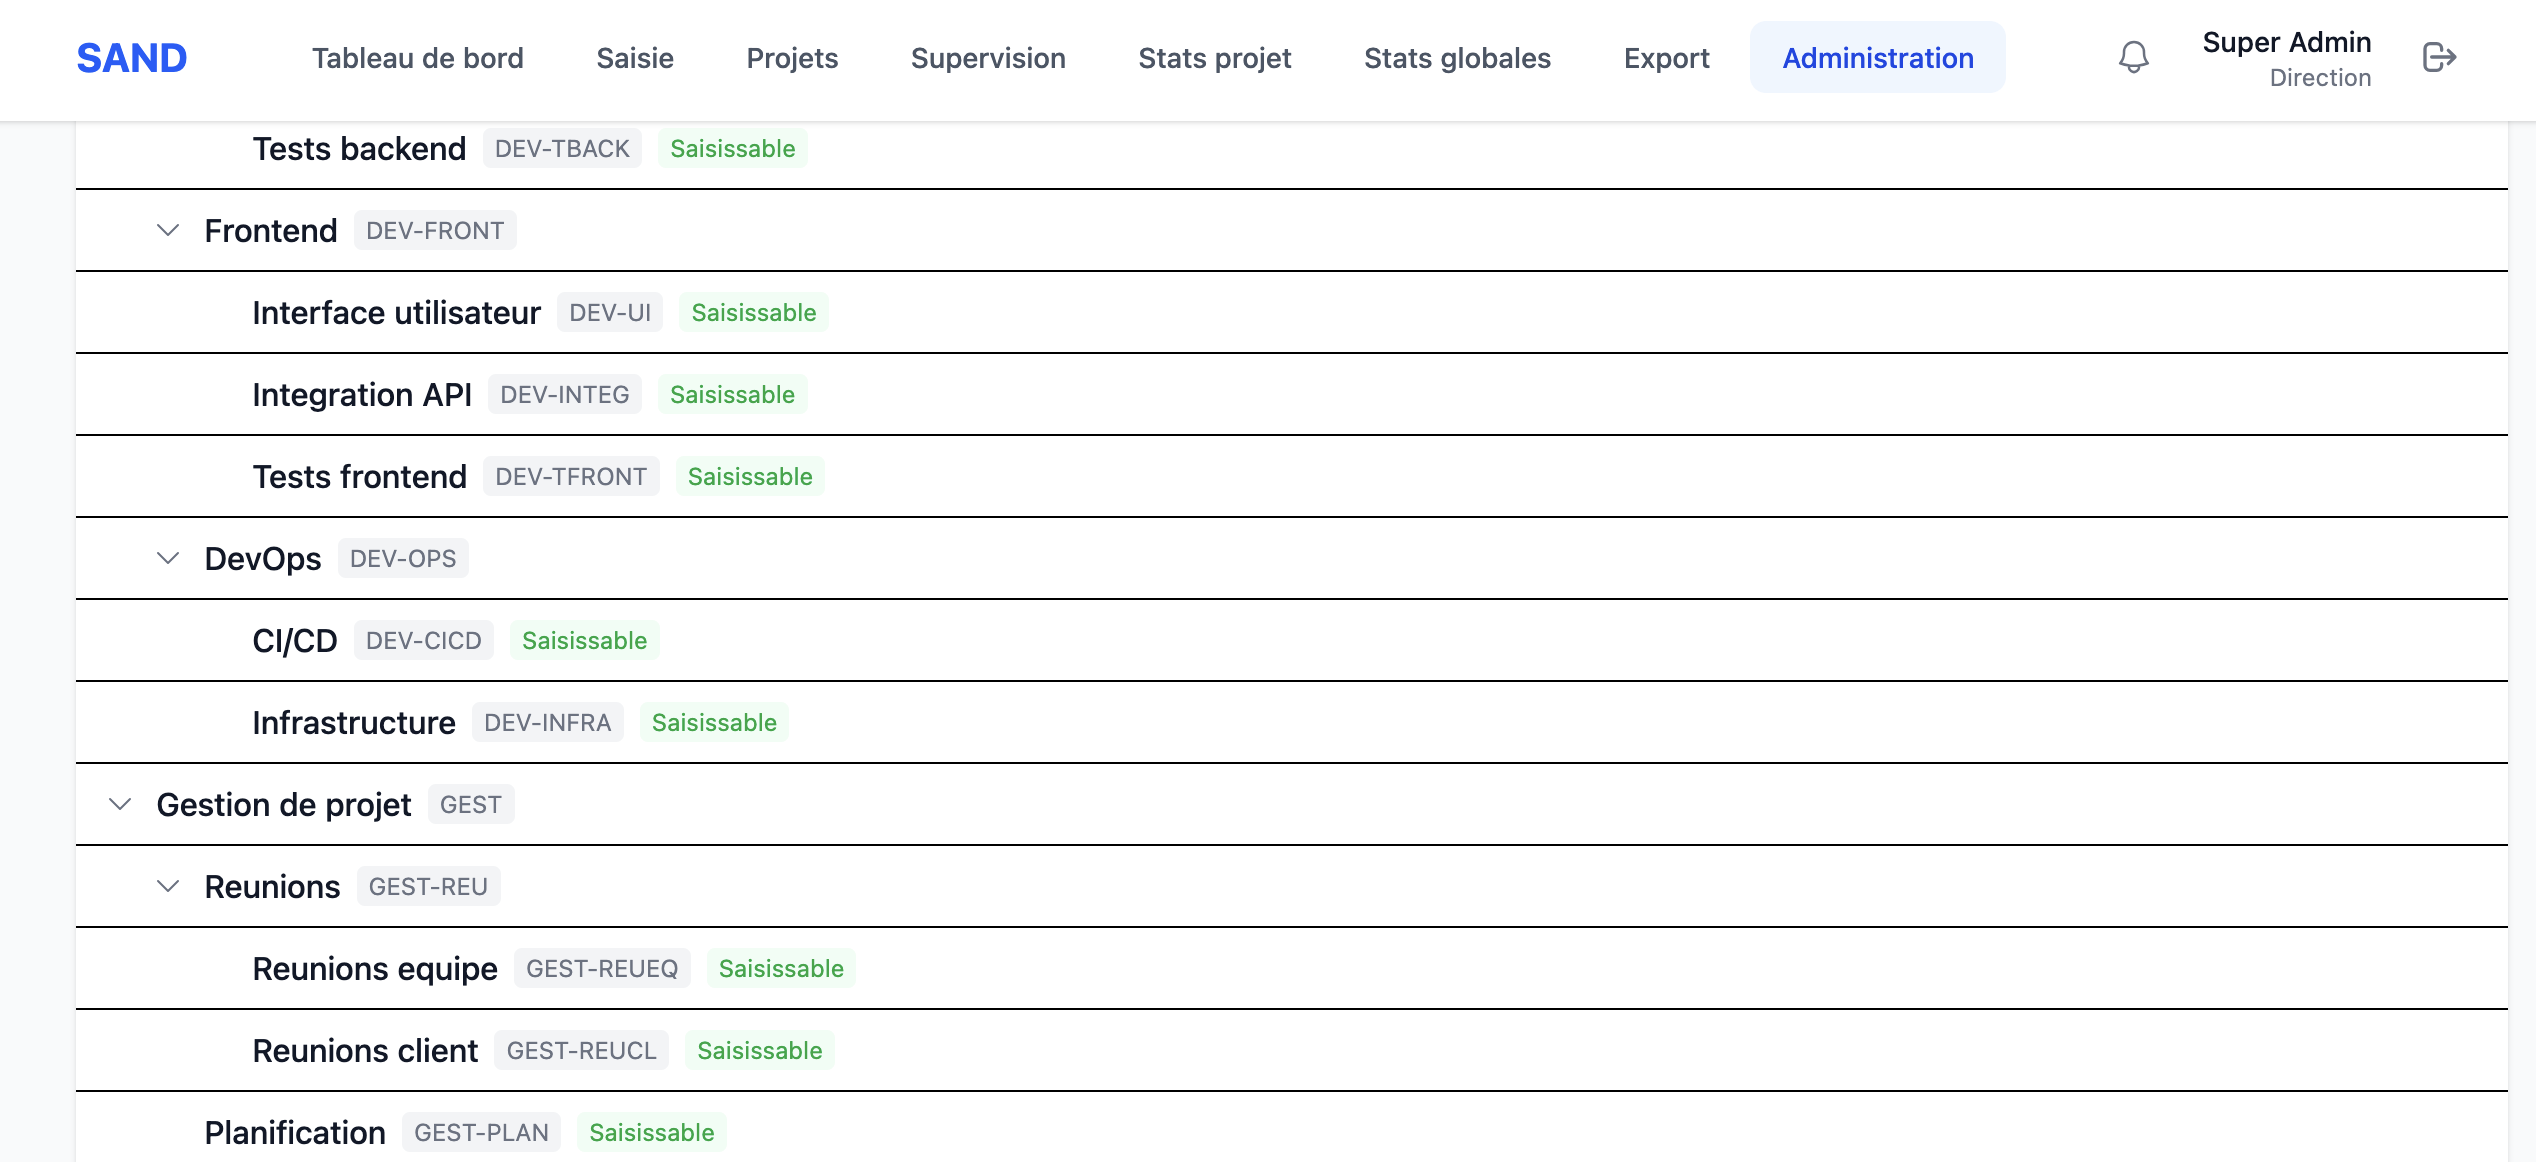Select the Interface utilisateur row
The width and height of the screenshot is (2536, 1162).
tap(396, 313)
